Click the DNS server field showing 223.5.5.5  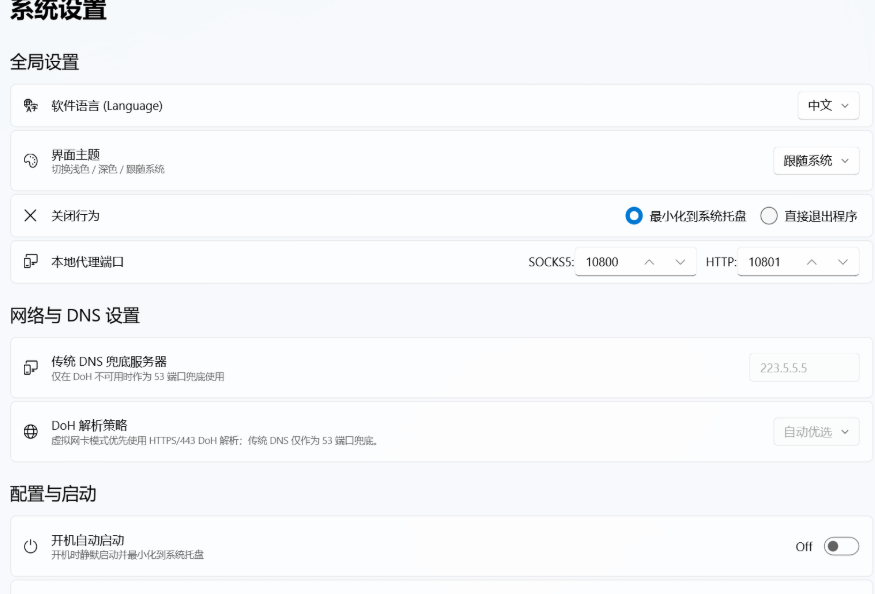point(804,367)
